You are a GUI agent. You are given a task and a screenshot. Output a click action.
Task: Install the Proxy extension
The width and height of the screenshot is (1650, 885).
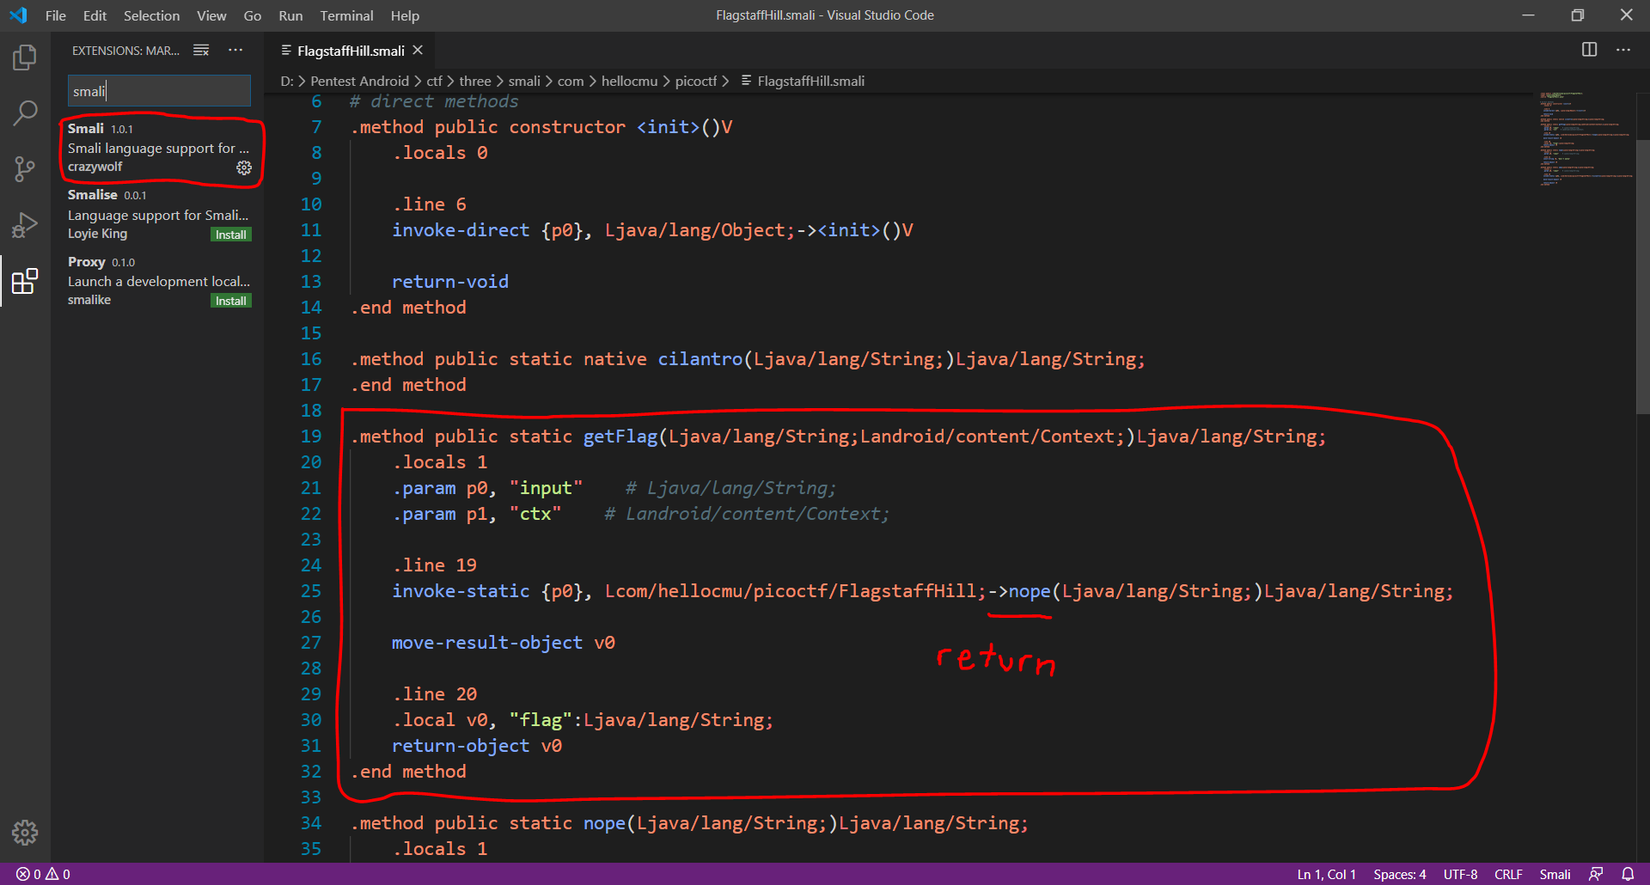[230, 301]
